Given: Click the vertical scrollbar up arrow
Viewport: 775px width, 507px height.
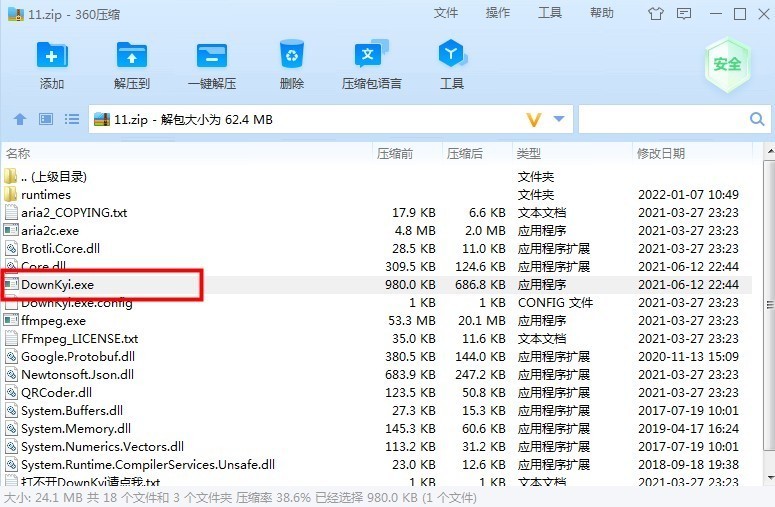Looking at the screenshot, I should (769, 150).
